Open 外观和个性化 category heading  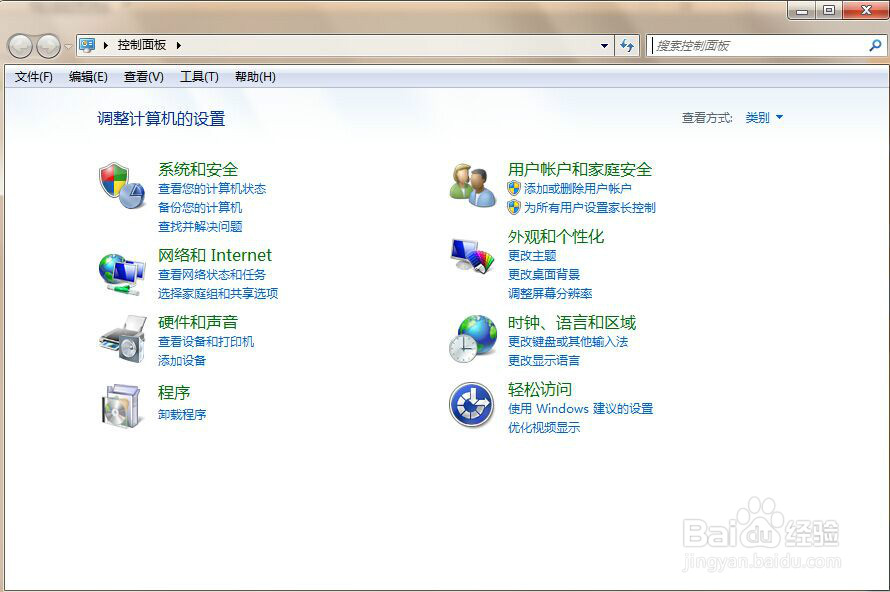(556, 236)
